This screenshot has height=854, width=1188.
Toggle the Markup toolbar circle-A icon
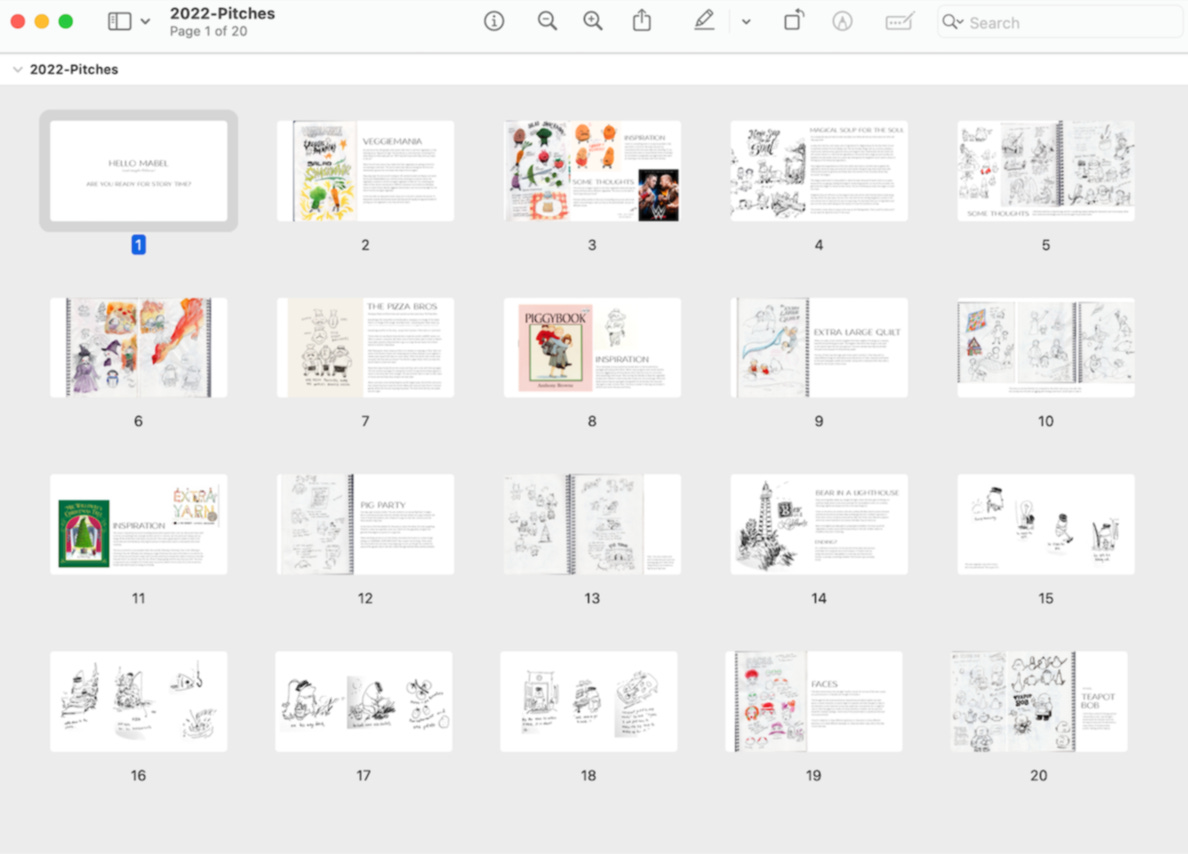click(843, 21)
